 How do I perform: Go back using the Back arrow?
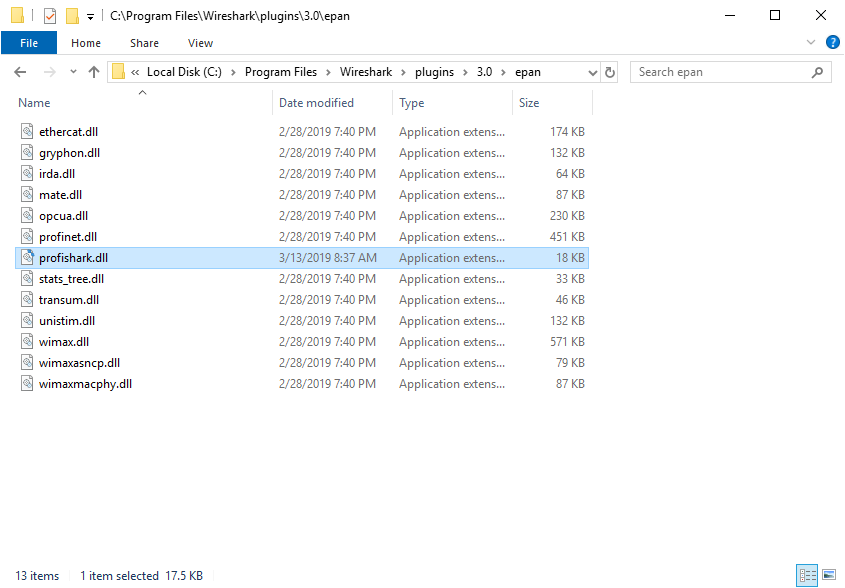coord(20,72)
